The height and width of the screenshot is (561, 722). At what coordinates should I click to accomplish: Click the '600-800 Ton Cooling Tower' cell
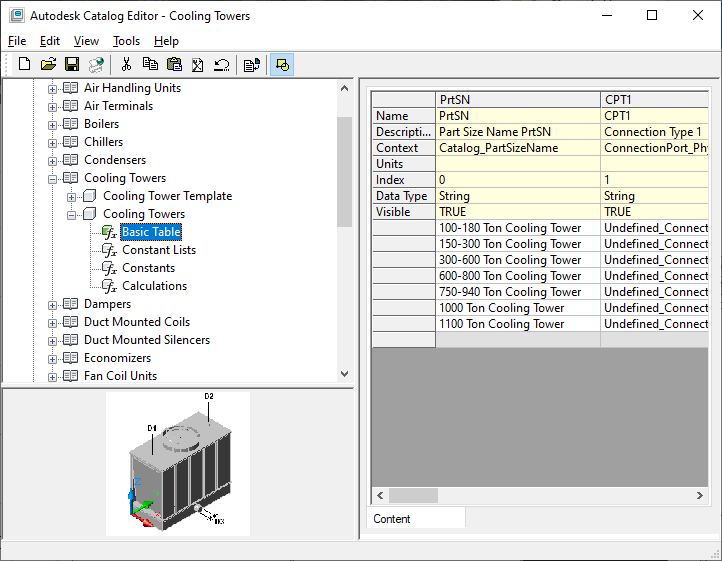pyautogui.click(x=518, y=276)
